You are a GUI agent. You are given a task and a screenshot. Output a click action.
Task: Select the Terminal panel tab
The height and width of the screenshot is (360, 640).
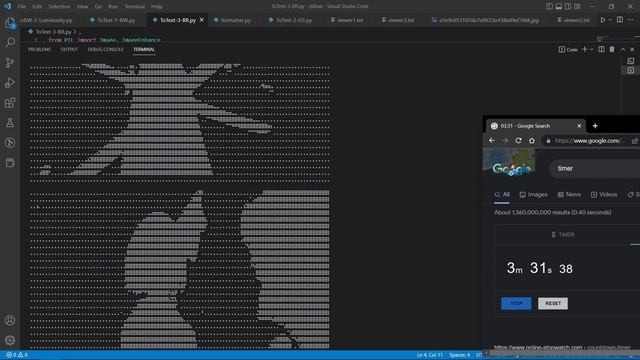(x=144, y=49)
